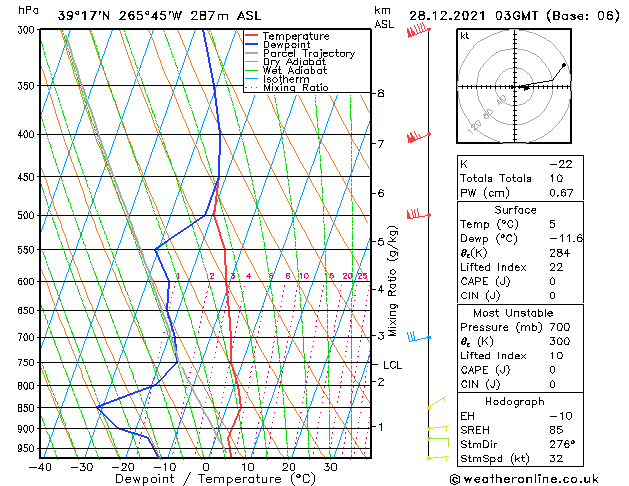Click the StmDir value 276°
This screenshot has height=486, width=629.
pyautogui.click(x=562, y=444)
